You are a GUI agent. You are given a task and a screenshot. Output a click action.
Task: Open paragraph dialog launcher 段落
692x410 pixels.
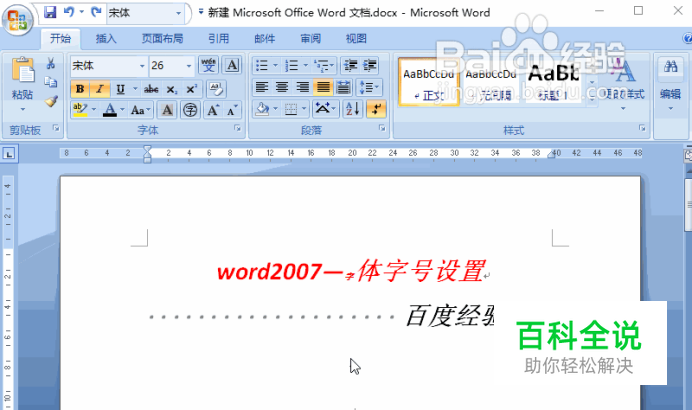382,128
